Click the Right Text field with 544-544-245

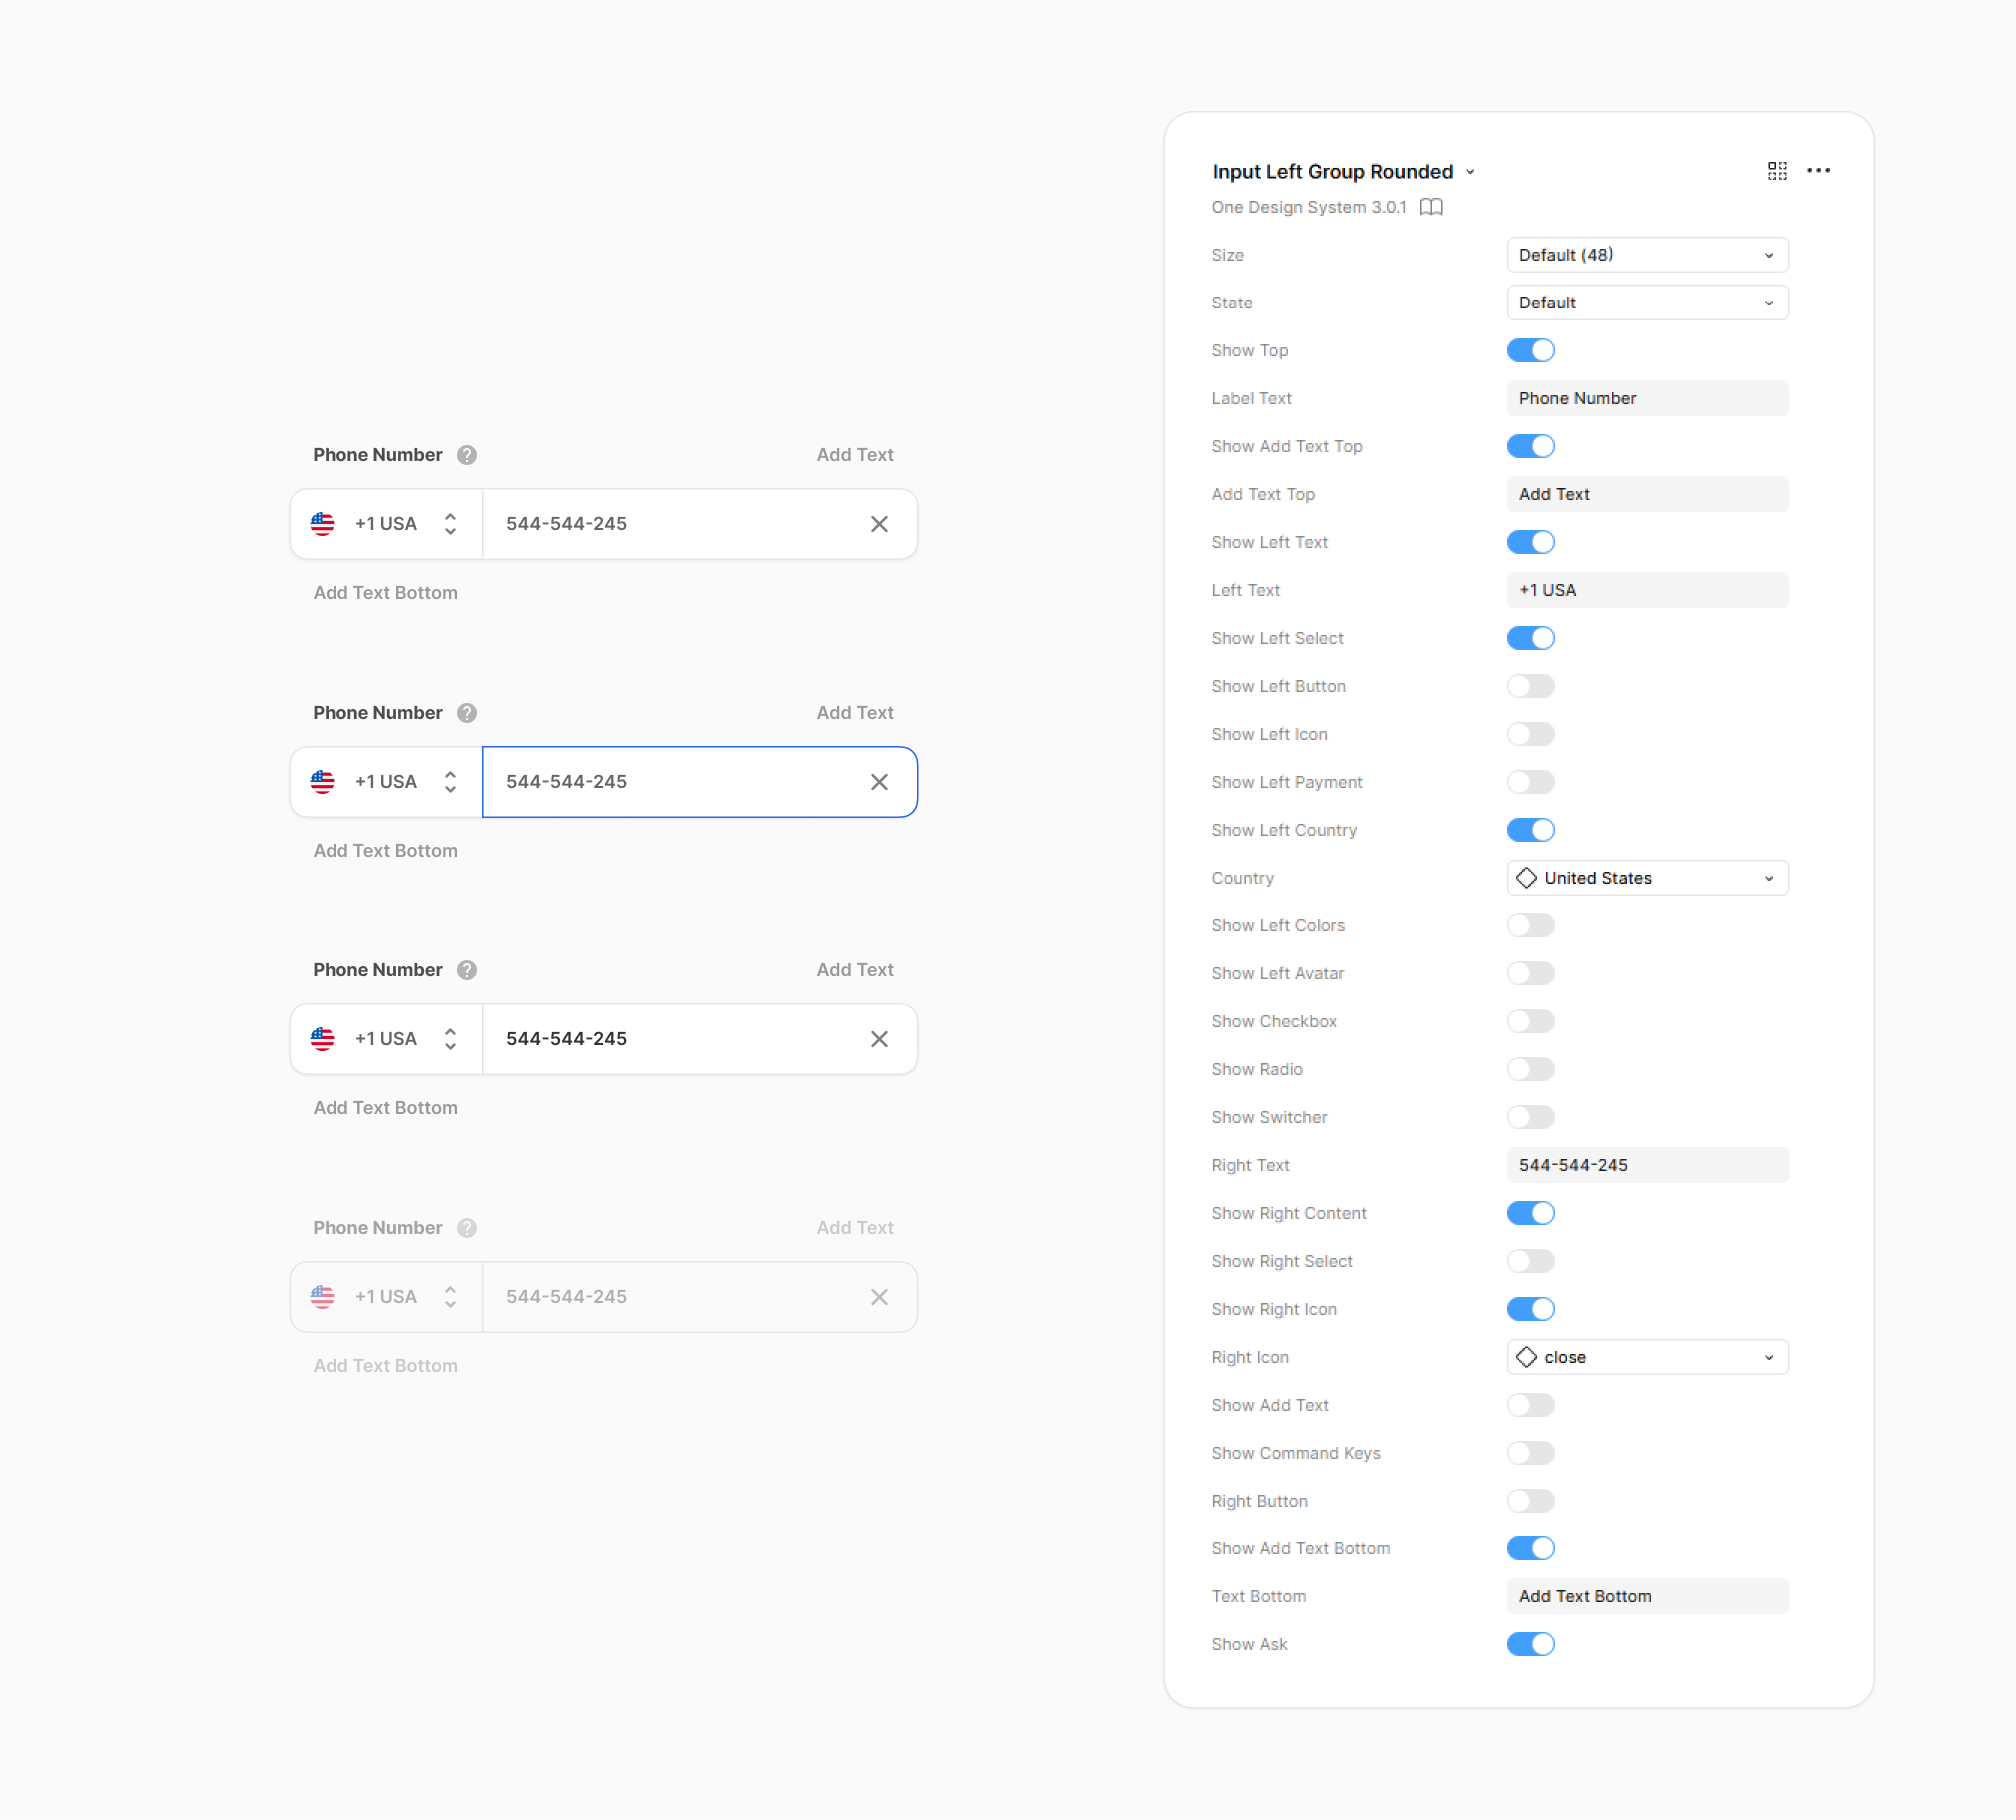(1646, 1165)
